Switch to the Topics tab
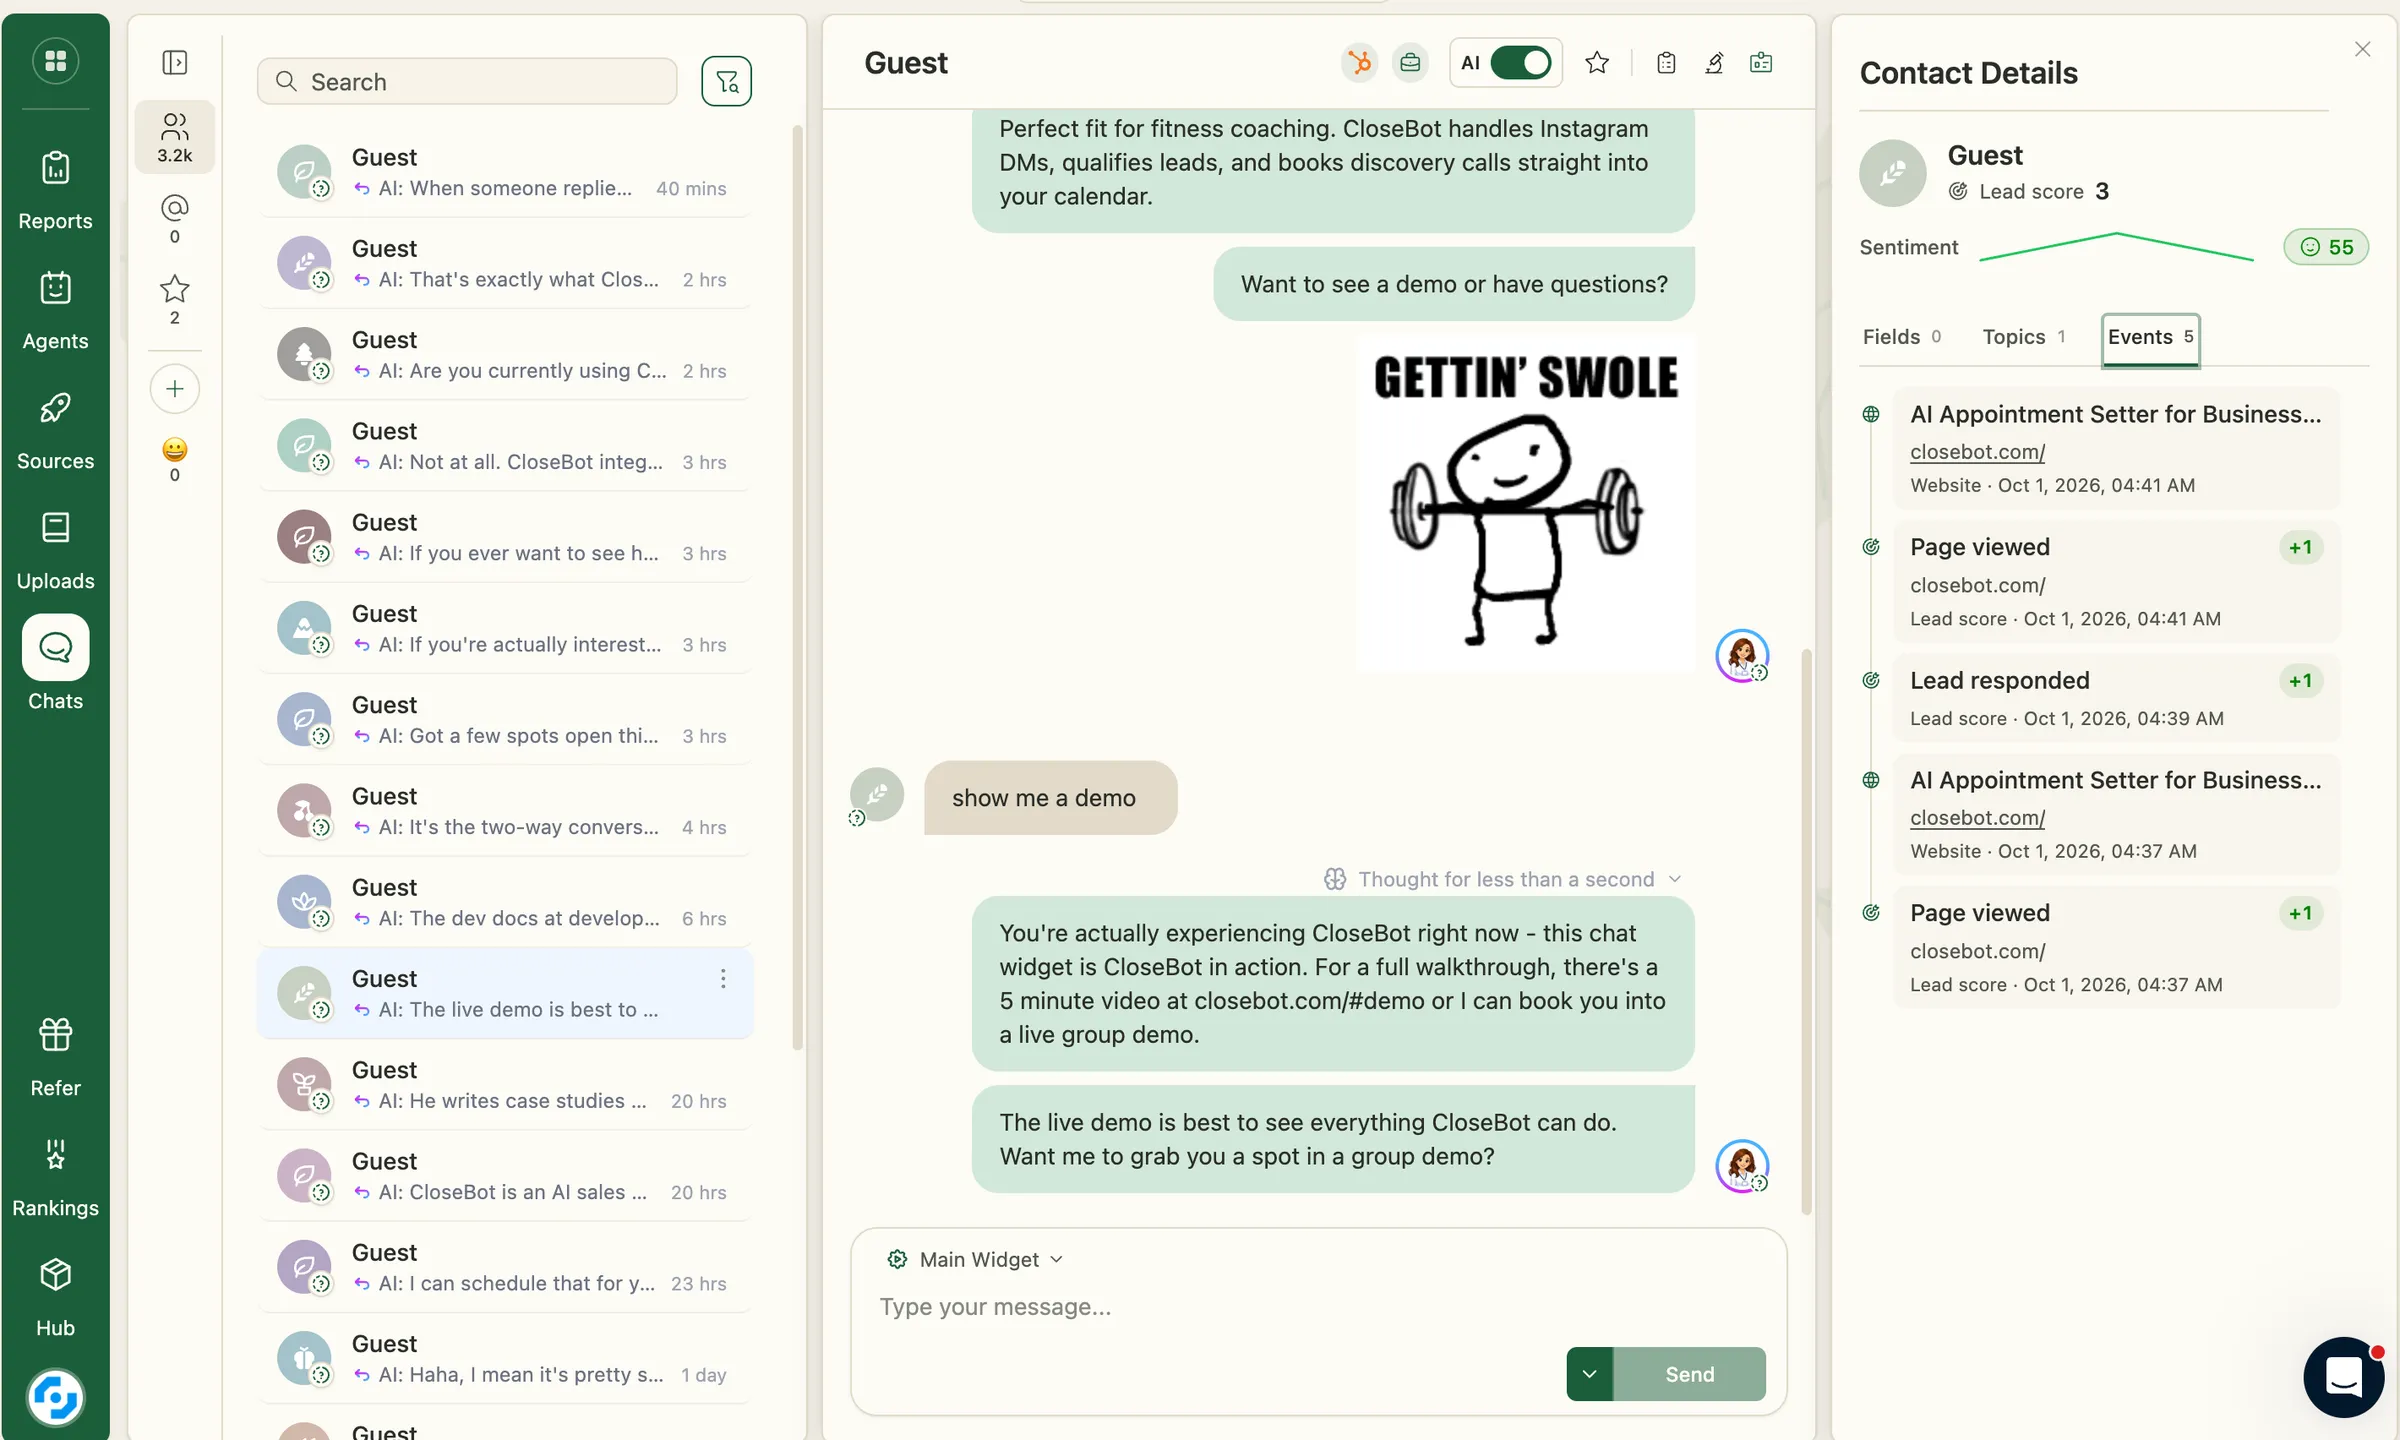The width and height of the screenshot is (2400, 1440). (2024, 337)
